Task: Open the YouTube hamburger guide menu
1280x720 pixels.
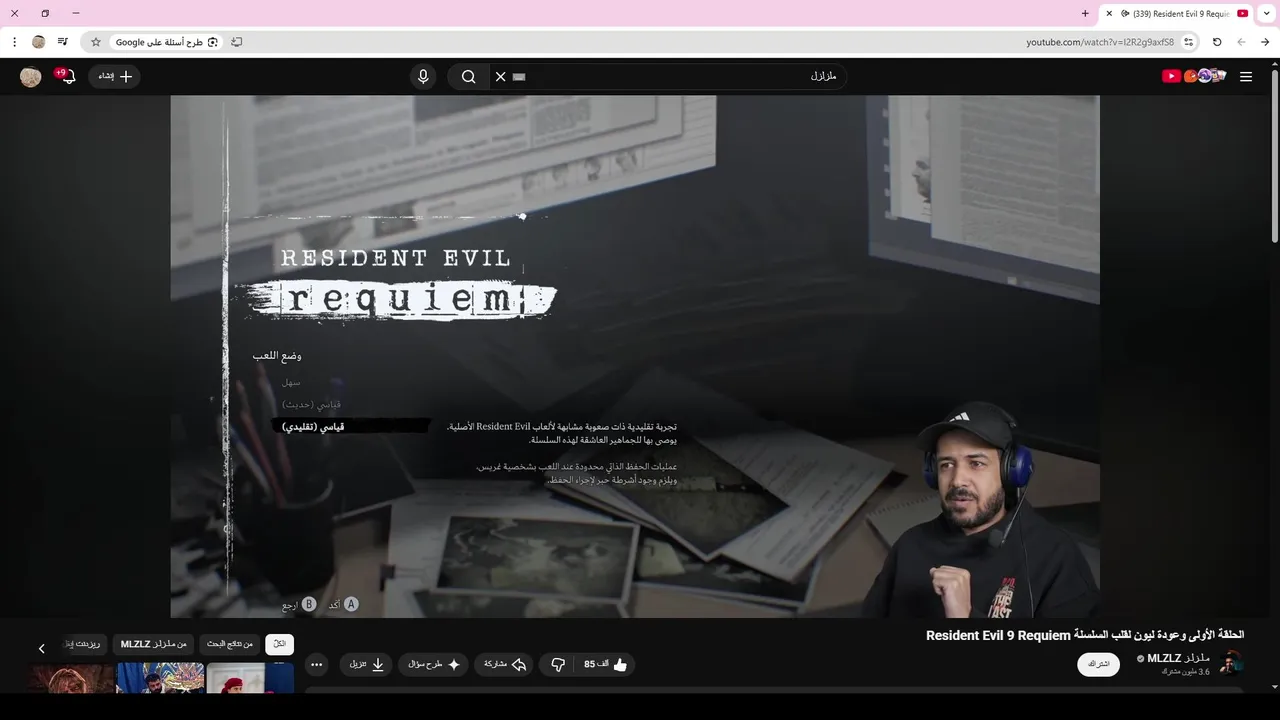Action: tap(1246, 77)
